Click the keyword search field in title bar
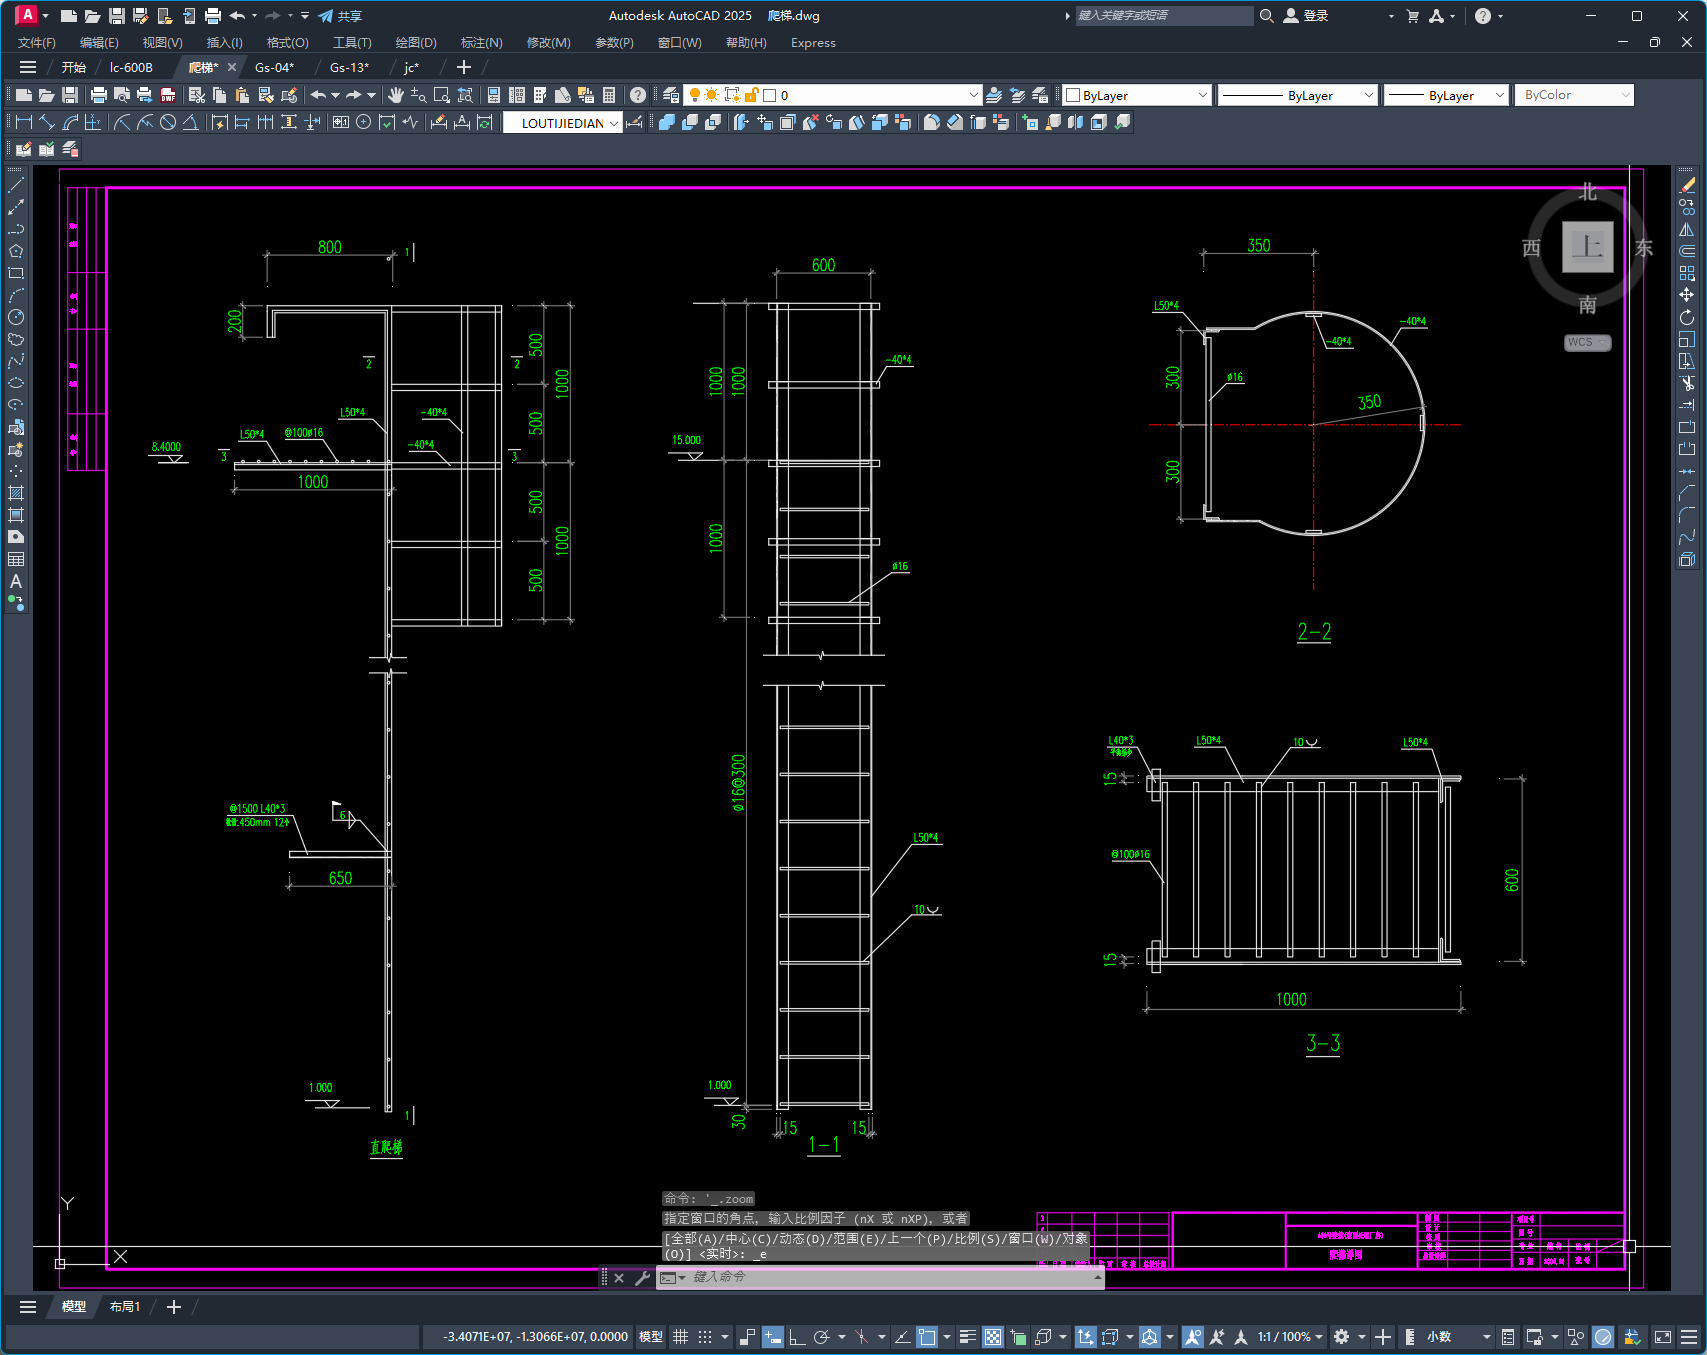 coord(1163,16)
